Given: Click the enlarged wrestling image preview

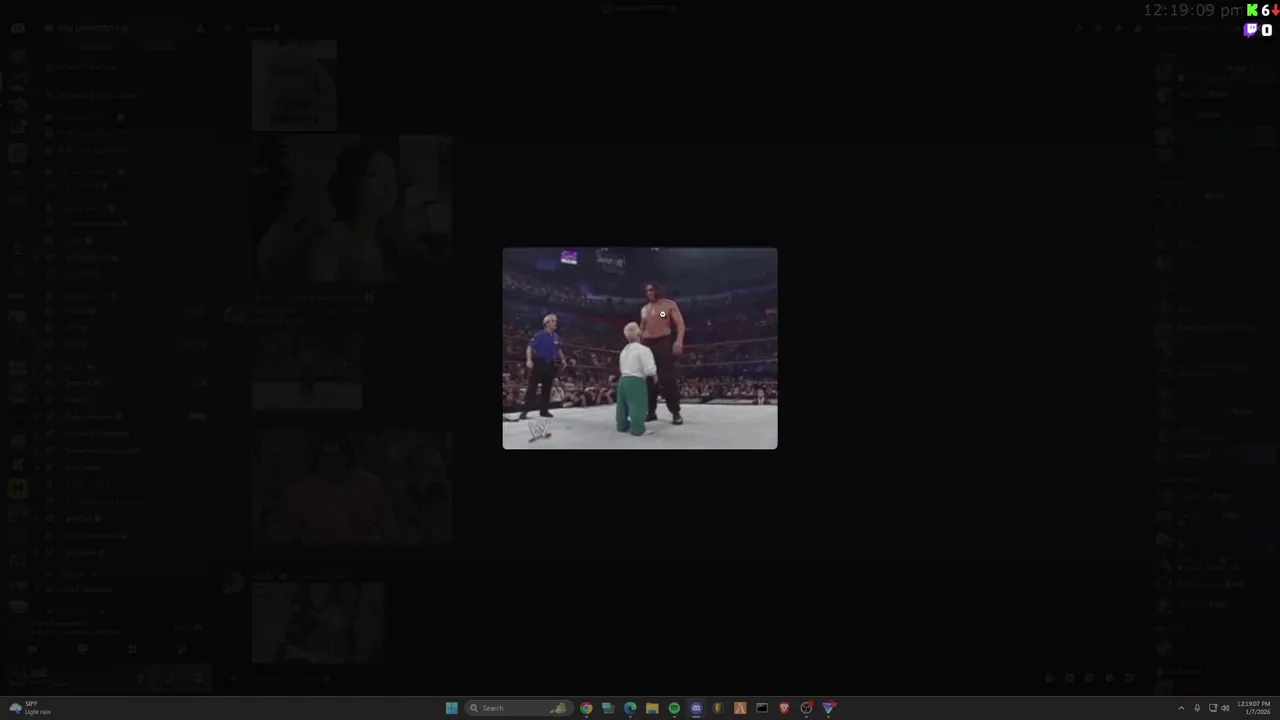Looking at the screenshot, I should click(640, 348).
